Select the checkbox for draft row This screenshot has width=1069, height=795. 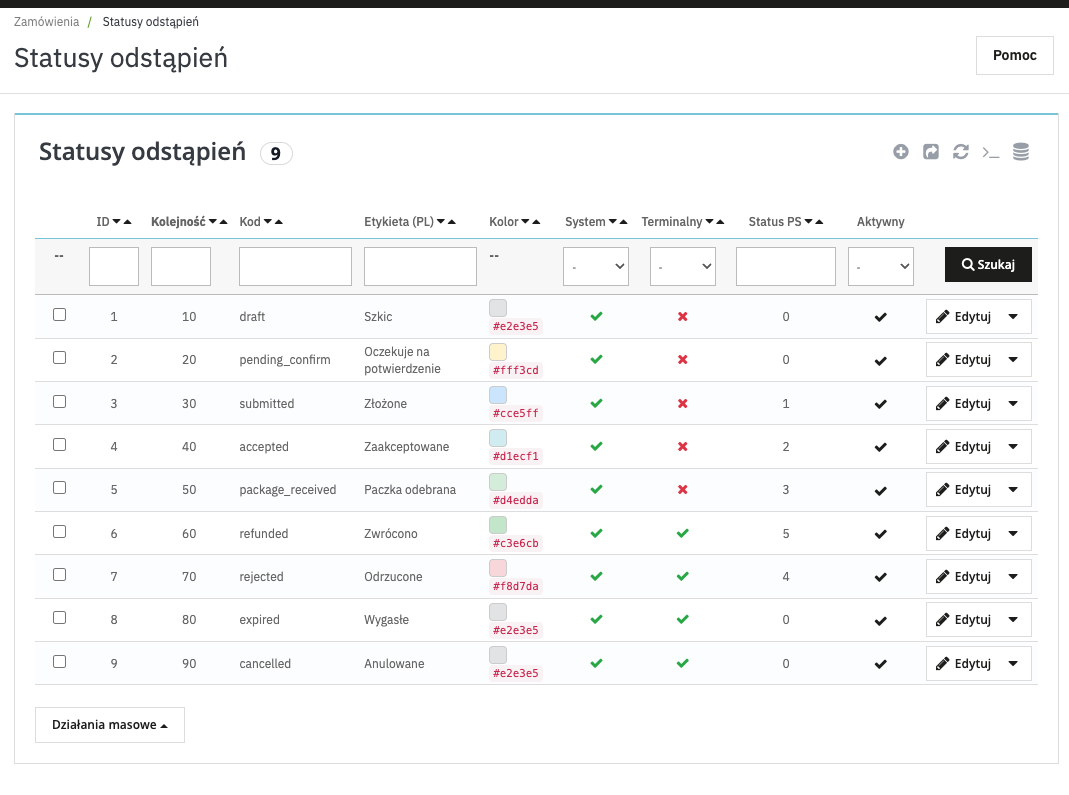(x=59, y=314)
